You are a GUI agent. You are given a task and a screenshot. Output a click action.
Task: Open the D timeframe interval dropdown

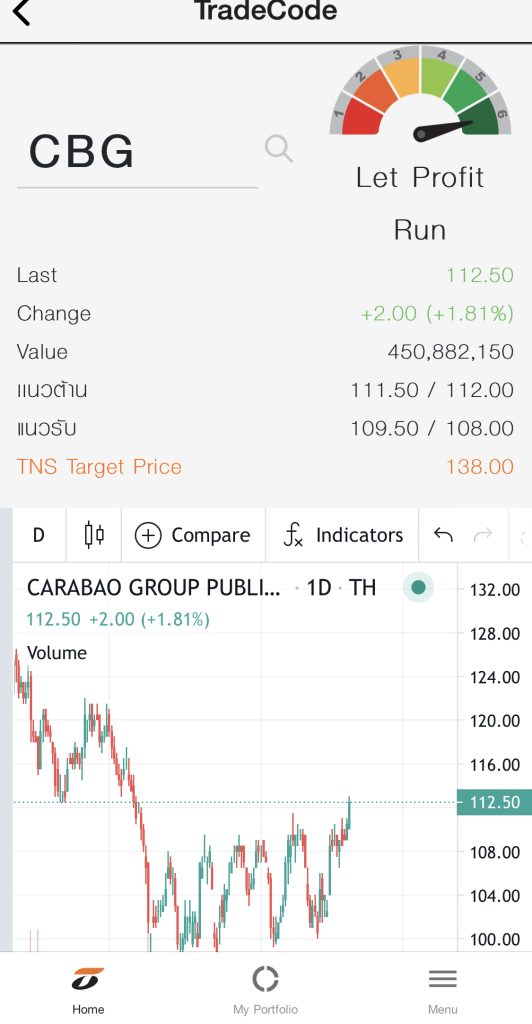click(x=39, y=535)
